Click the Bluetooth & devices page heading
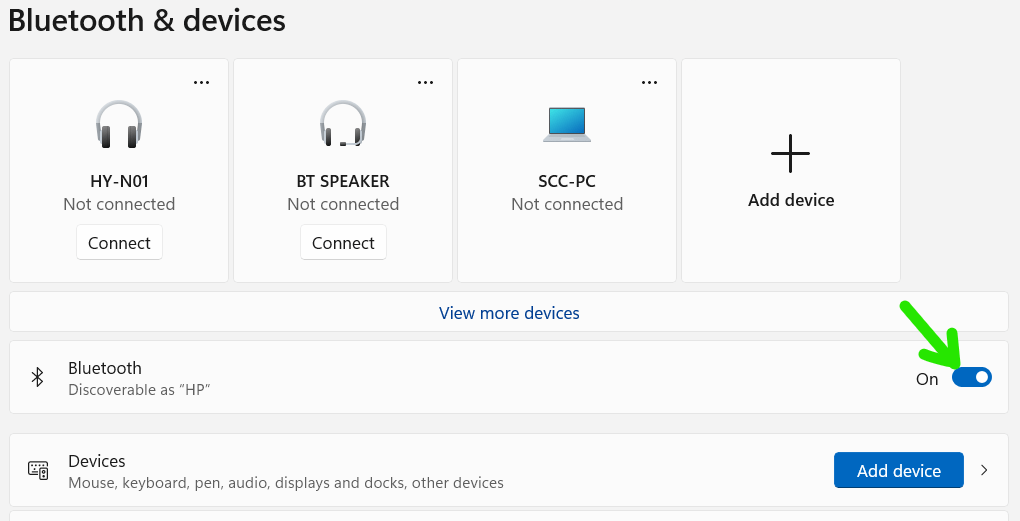 click(x=147, y=20)
